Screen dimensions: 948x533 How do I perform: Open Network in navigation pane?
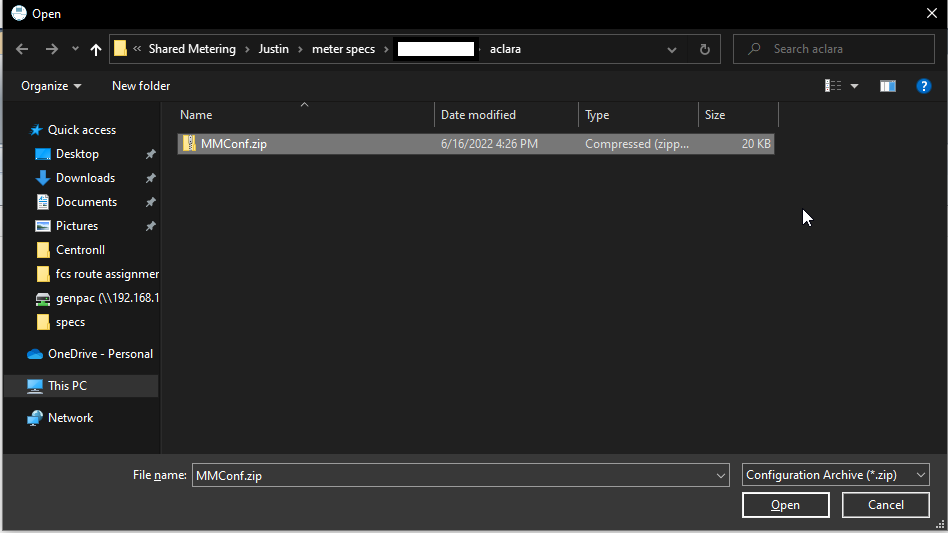pos(70,418)
